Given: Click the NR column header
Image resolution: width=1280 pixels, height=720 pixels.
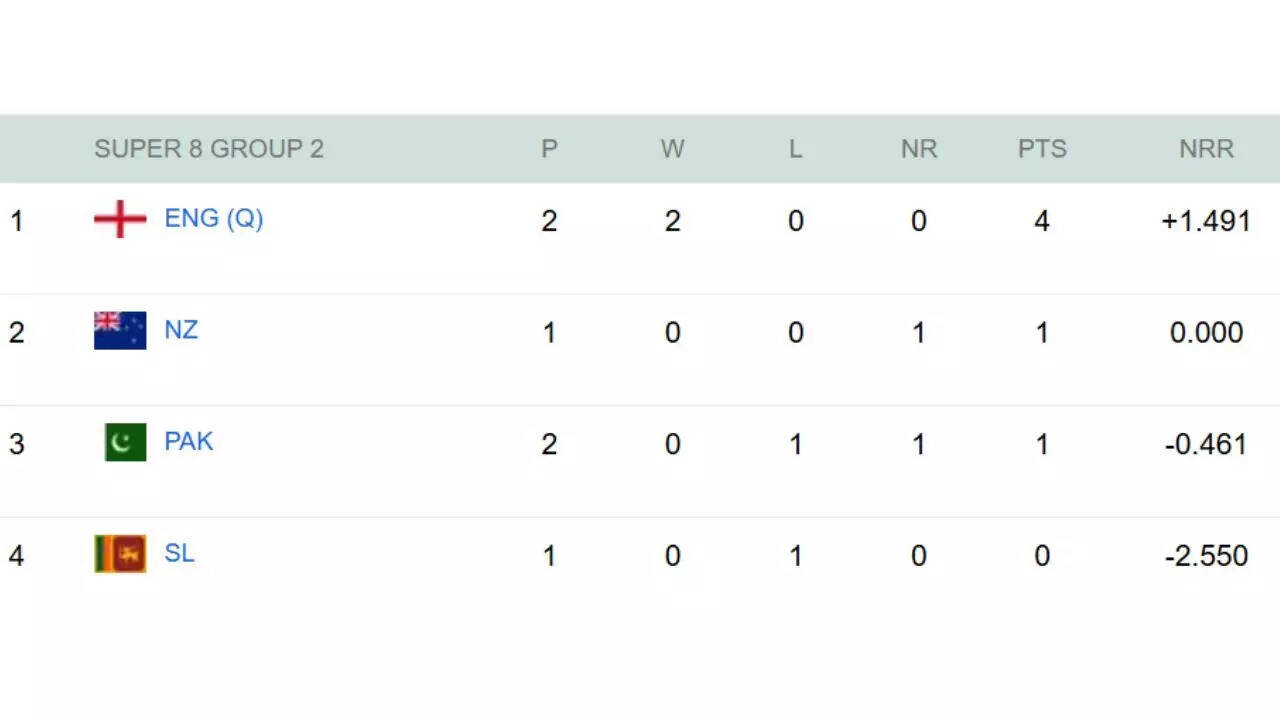Looking at the screenshot, I should click(919, 149).
